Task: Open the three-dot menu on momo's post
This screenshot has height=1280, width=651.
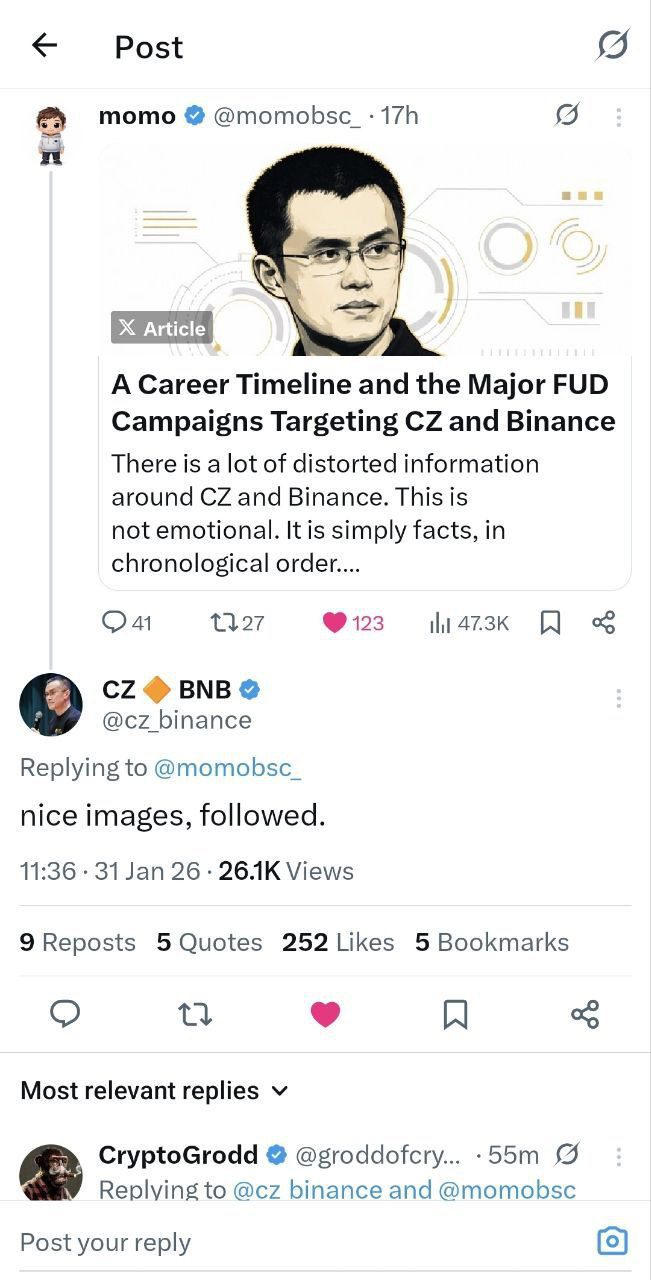Action: coord(619,117)
